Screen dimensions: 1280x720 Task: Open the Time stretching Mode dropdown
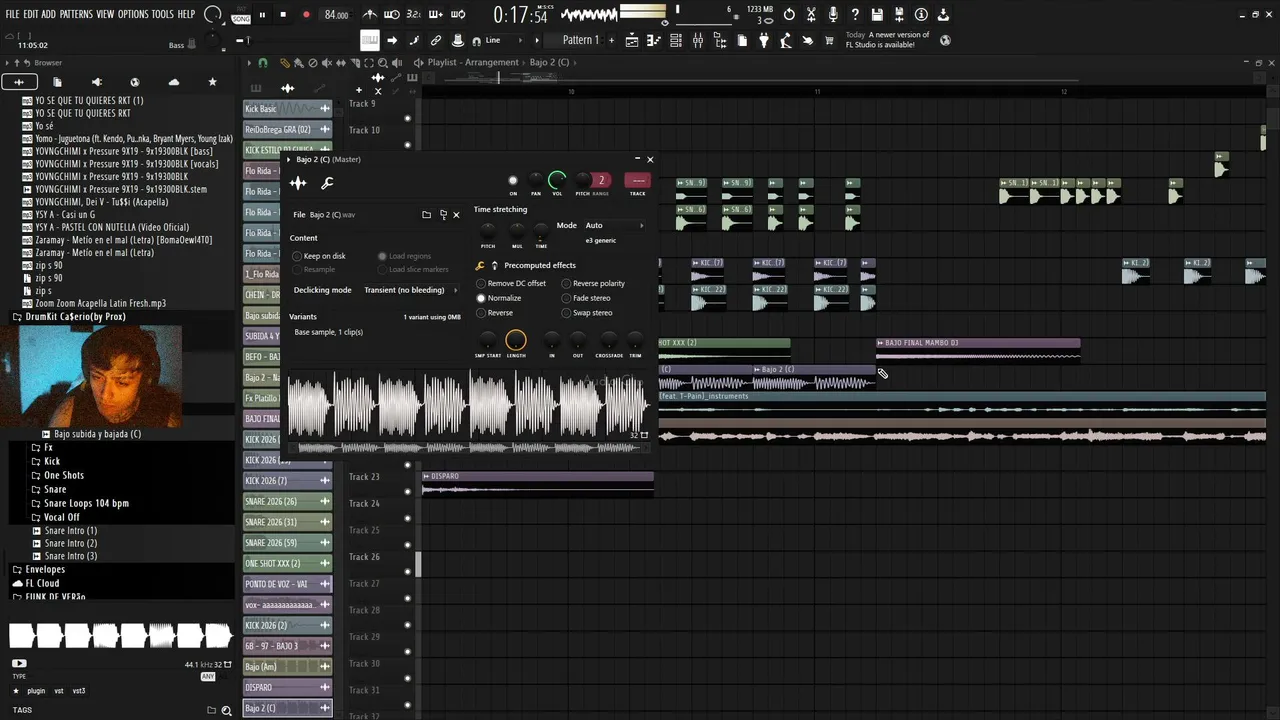click(613, 225)
